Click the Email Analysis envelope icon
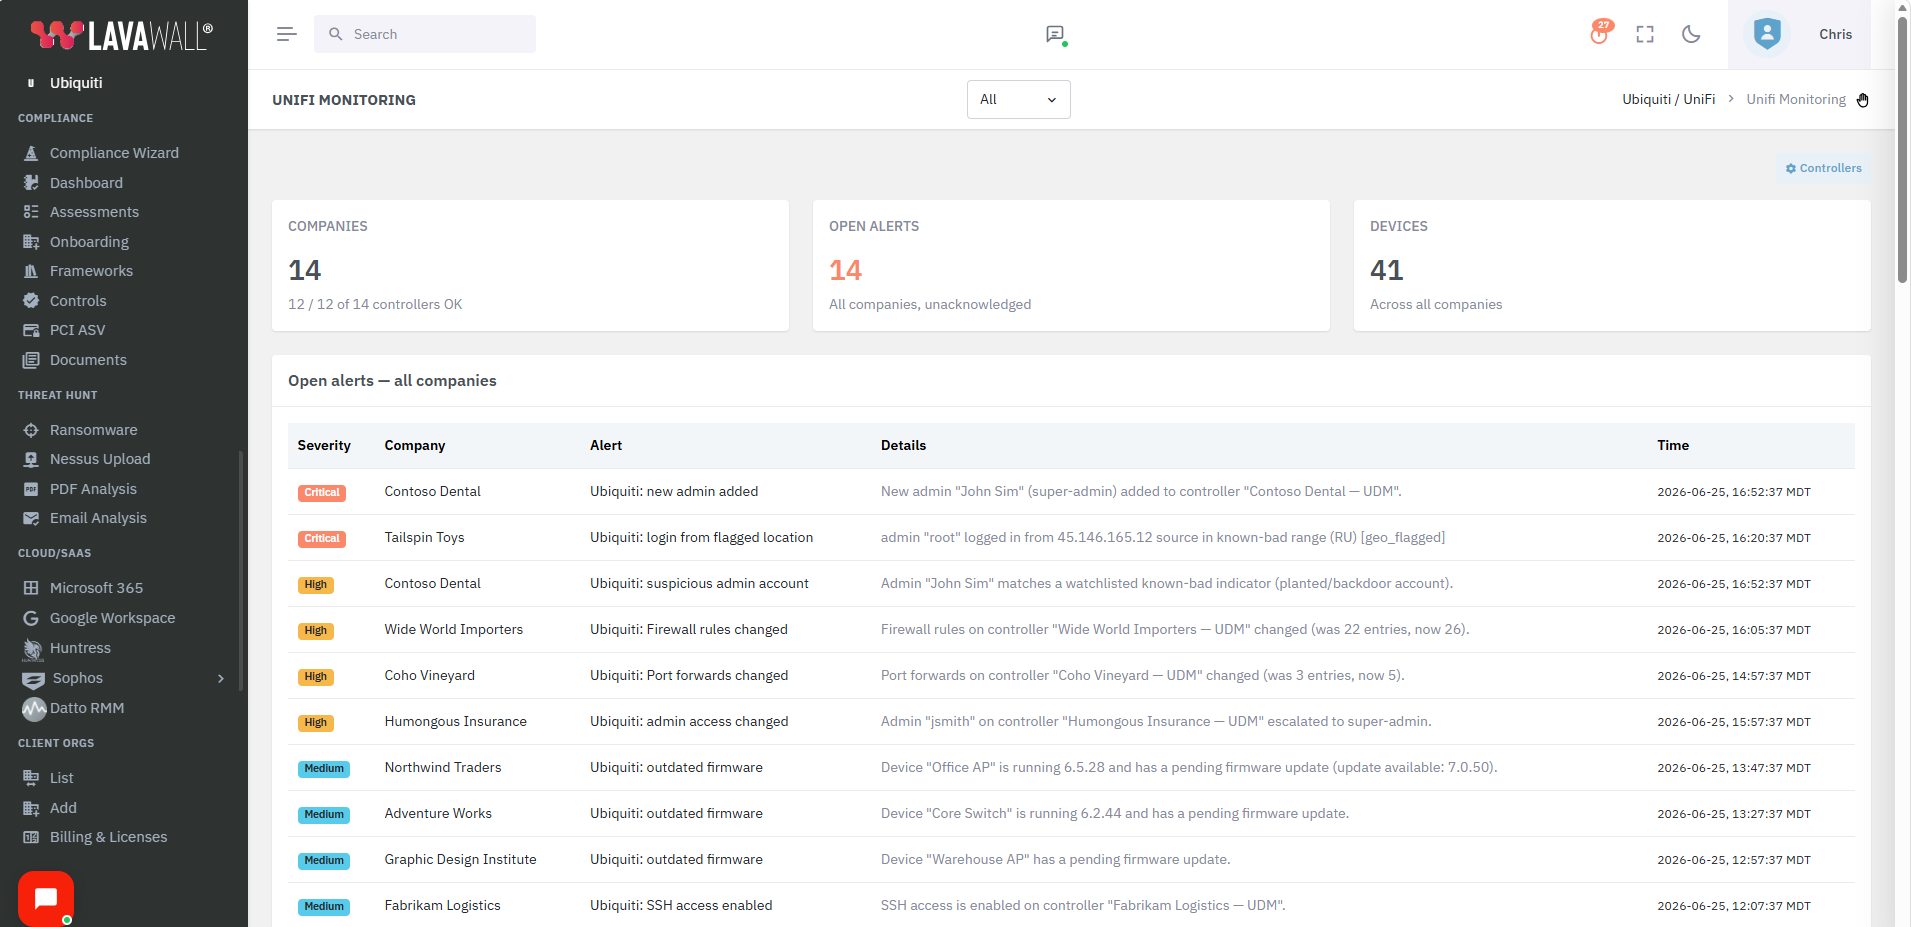Image resolution: width=1911 pixels, height=927 pixels. [x=31, y=518]
